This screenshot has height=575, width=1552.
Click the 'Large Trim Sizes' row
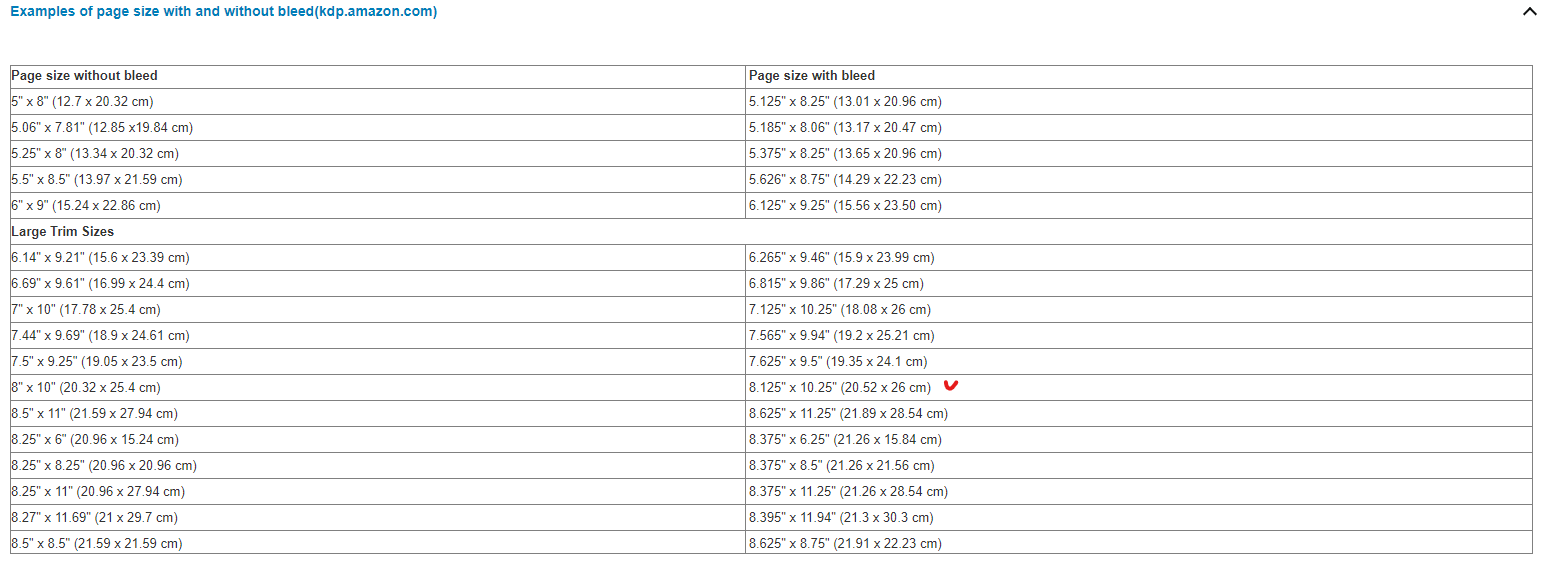point(63,232)
